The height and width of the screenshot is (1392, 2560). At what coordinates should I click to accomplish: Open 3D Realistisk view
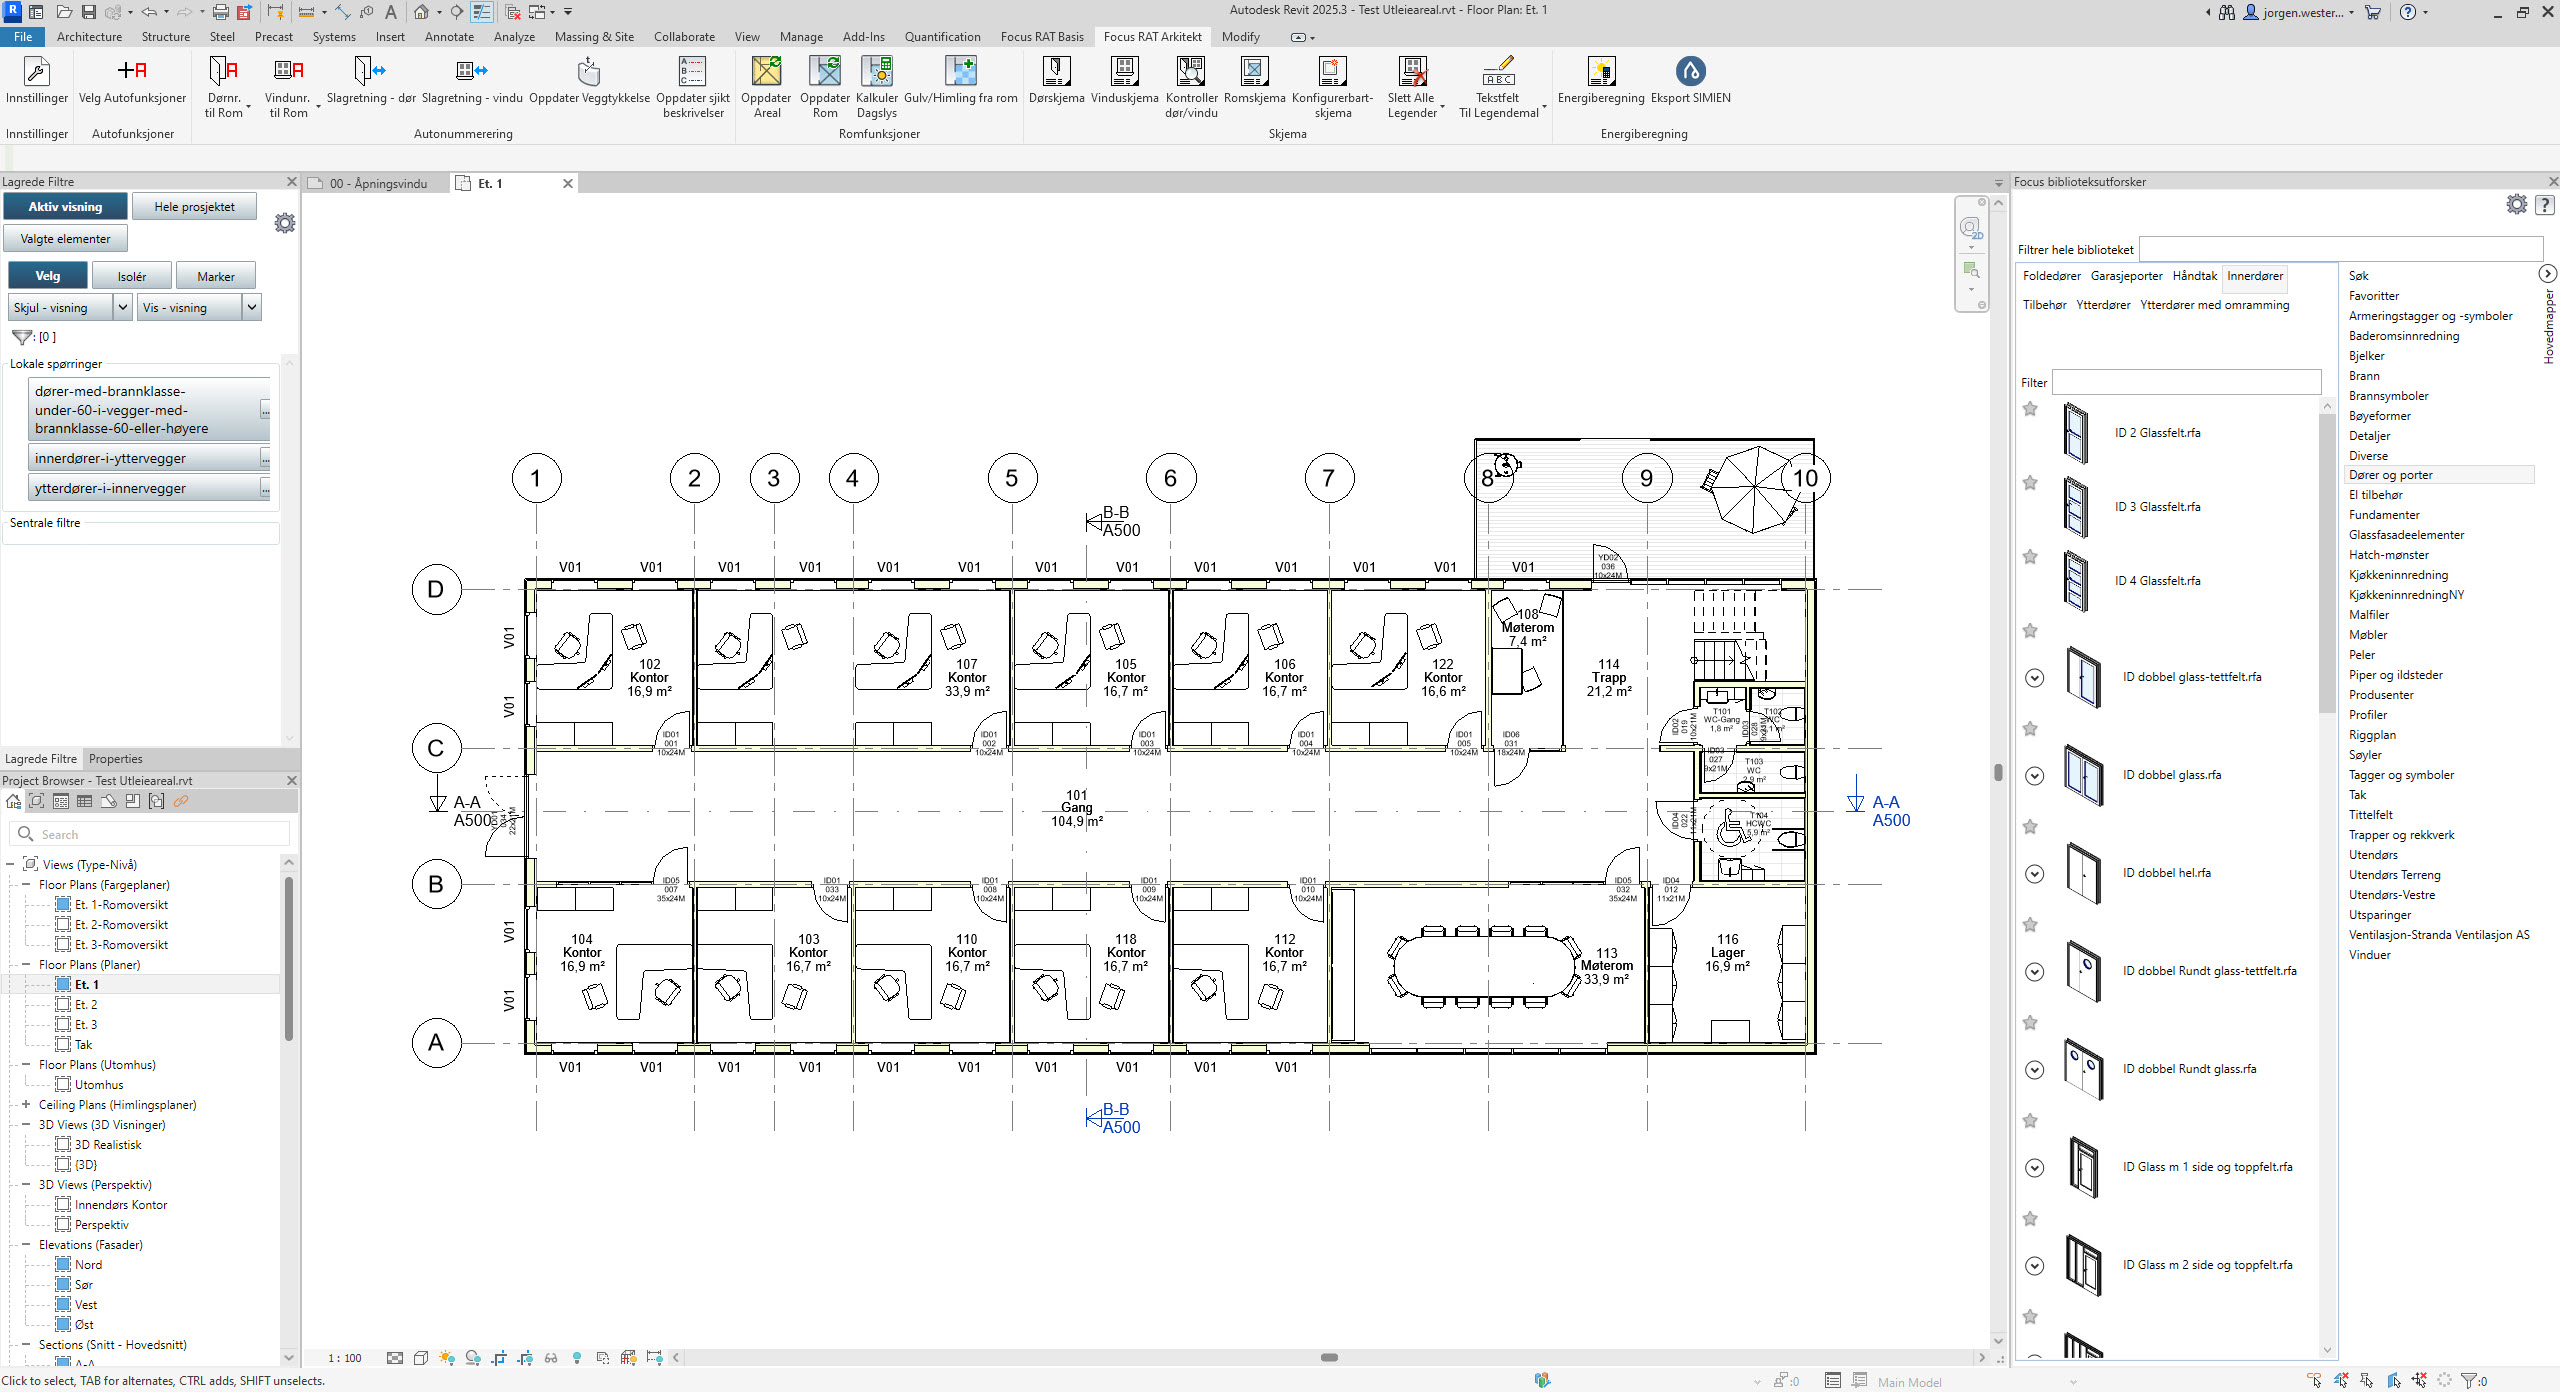pyautogui.click(x=108, y=1144)
